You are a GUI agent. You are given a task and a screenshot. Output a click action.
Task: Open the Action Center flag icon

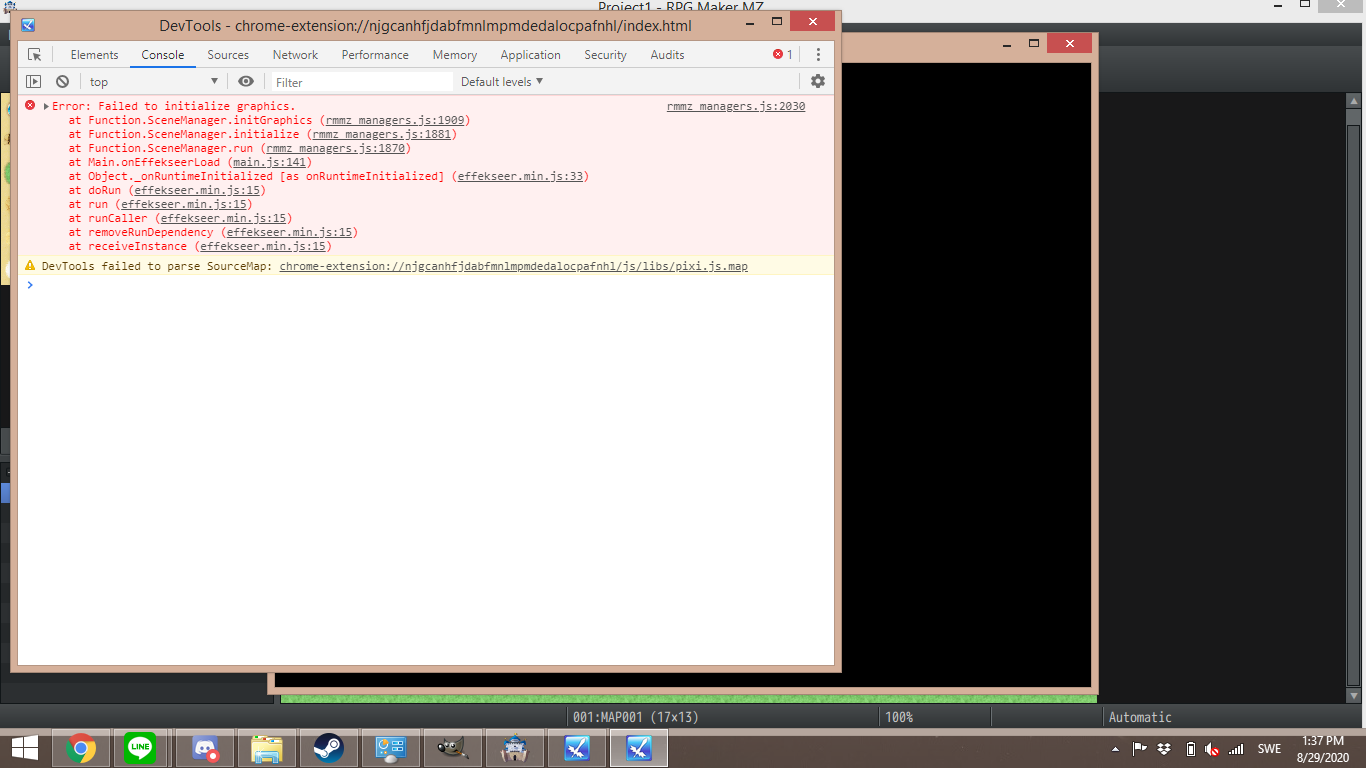pos(1139,749)
